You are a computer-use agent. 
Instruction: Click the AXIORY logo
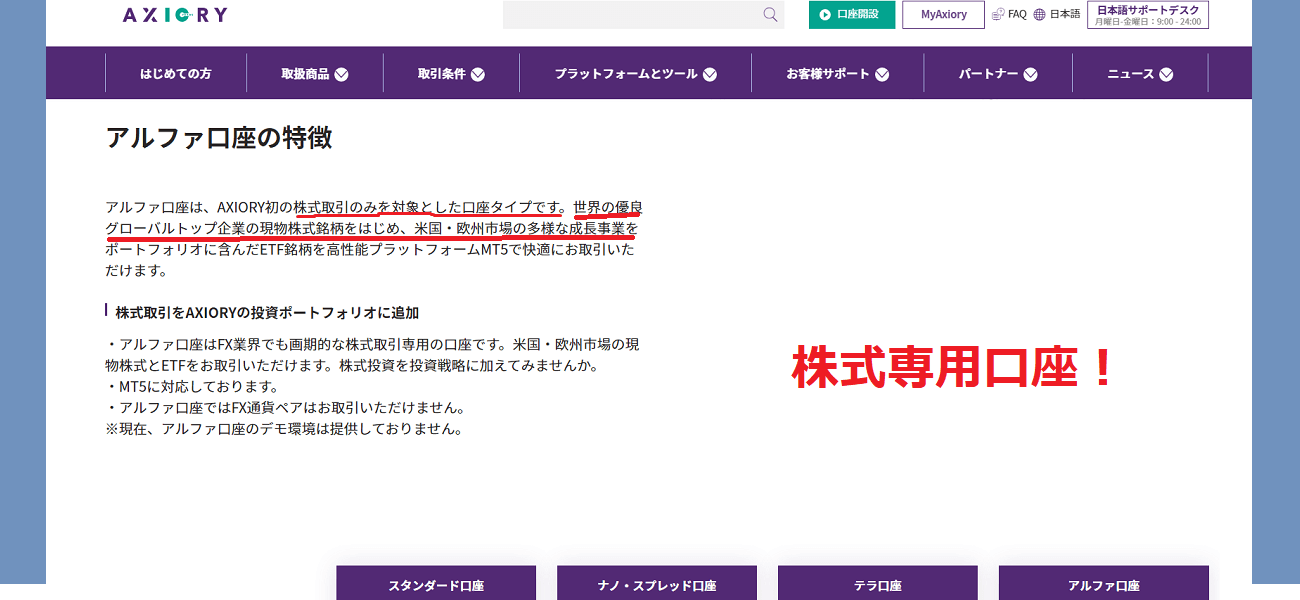coord(175,15)
